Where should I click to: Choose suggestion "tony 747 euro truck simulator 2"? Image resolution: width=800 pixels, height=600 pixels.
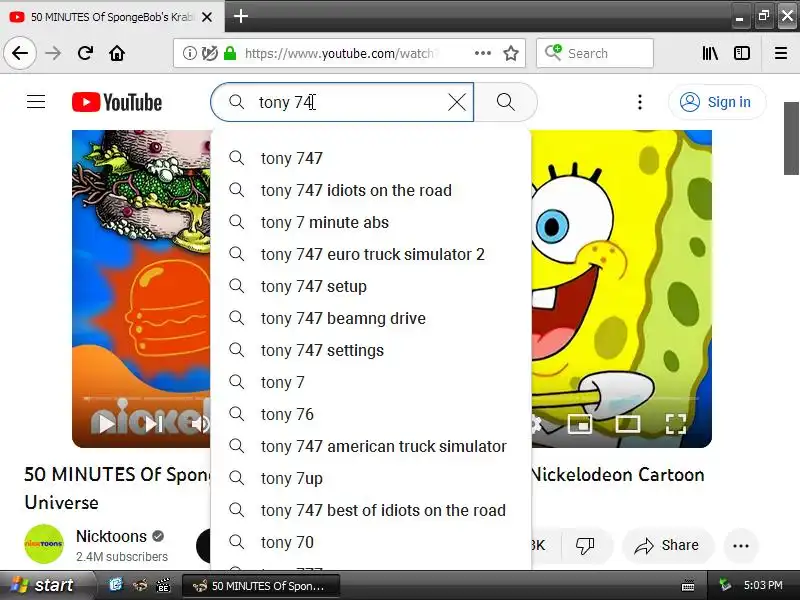[371, 254]
